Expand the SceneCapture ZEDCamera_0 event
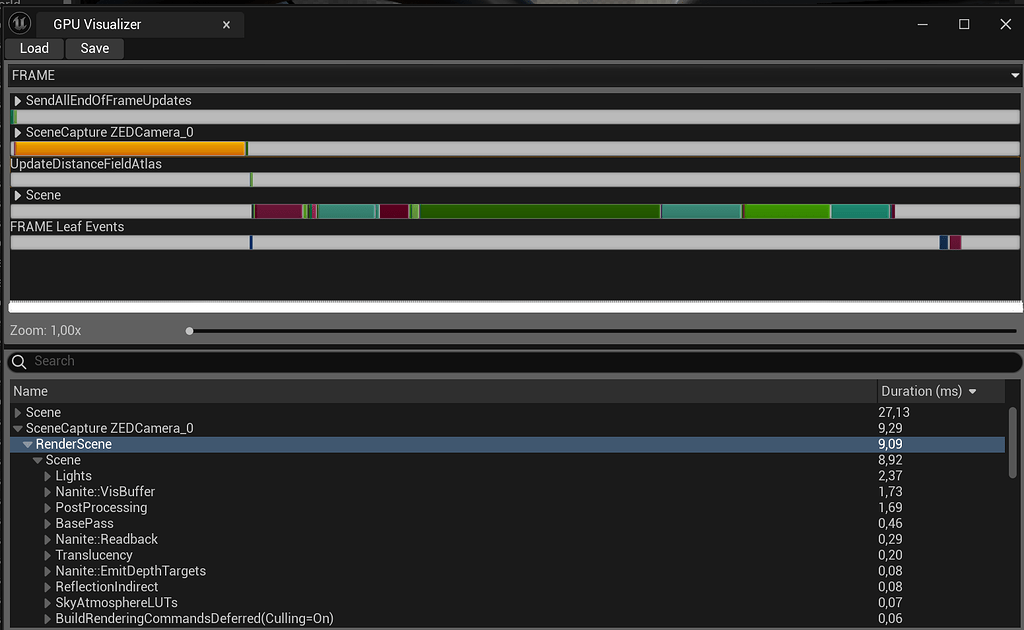The width and height of the screenshot is (1024, 630). pos(16,131)
